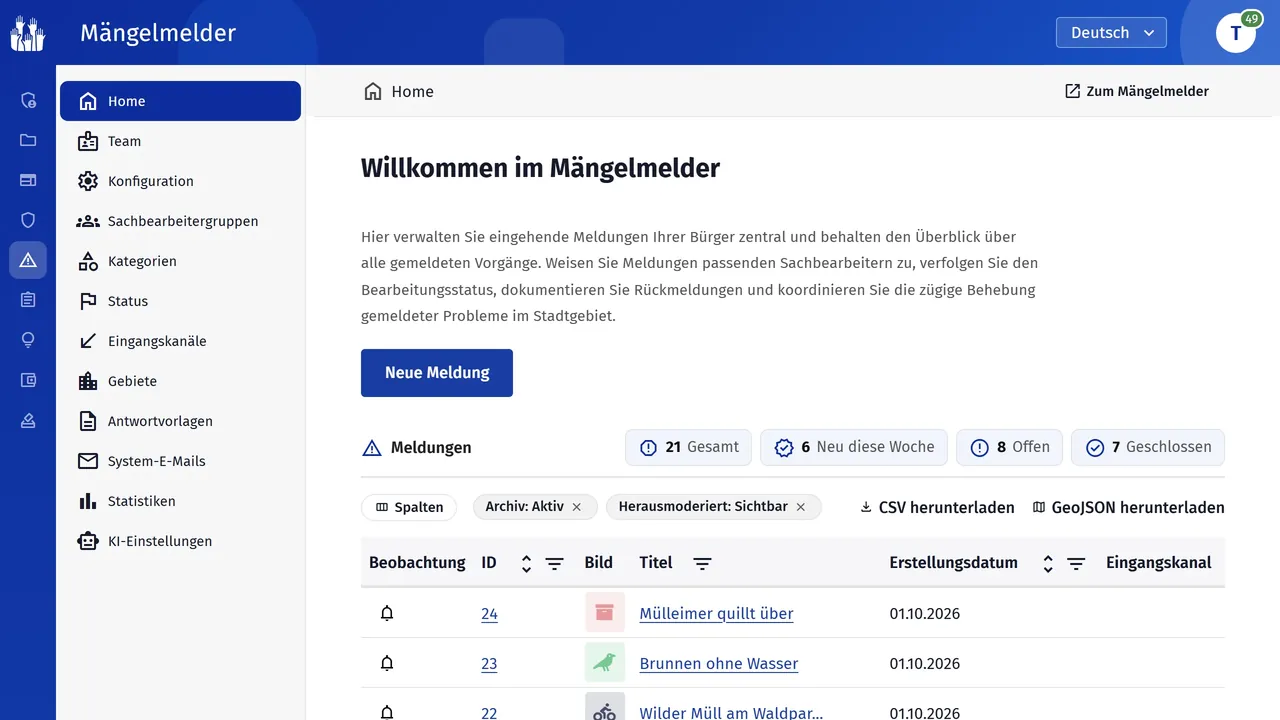The image size is (1280, 720).
Task: Open filter for ID column
Action: 554,564
